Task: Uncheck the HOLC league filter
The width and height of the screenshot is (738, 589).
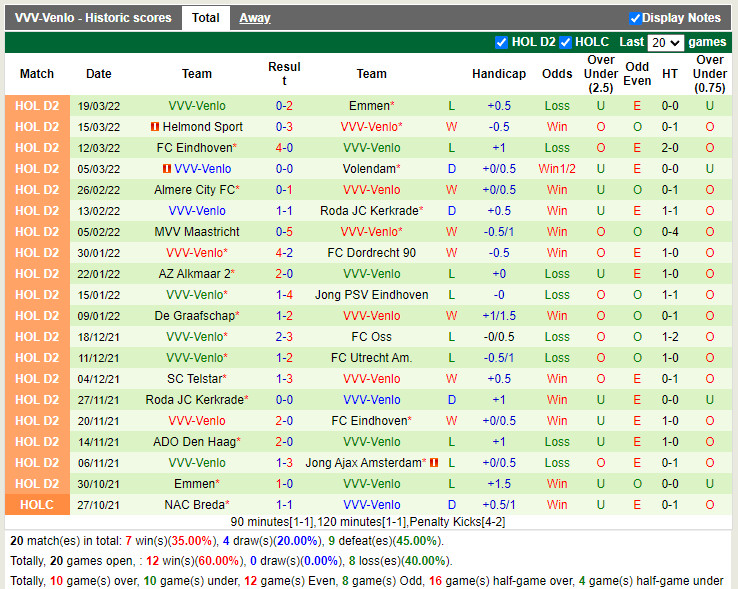Action: tap(565, 42)
